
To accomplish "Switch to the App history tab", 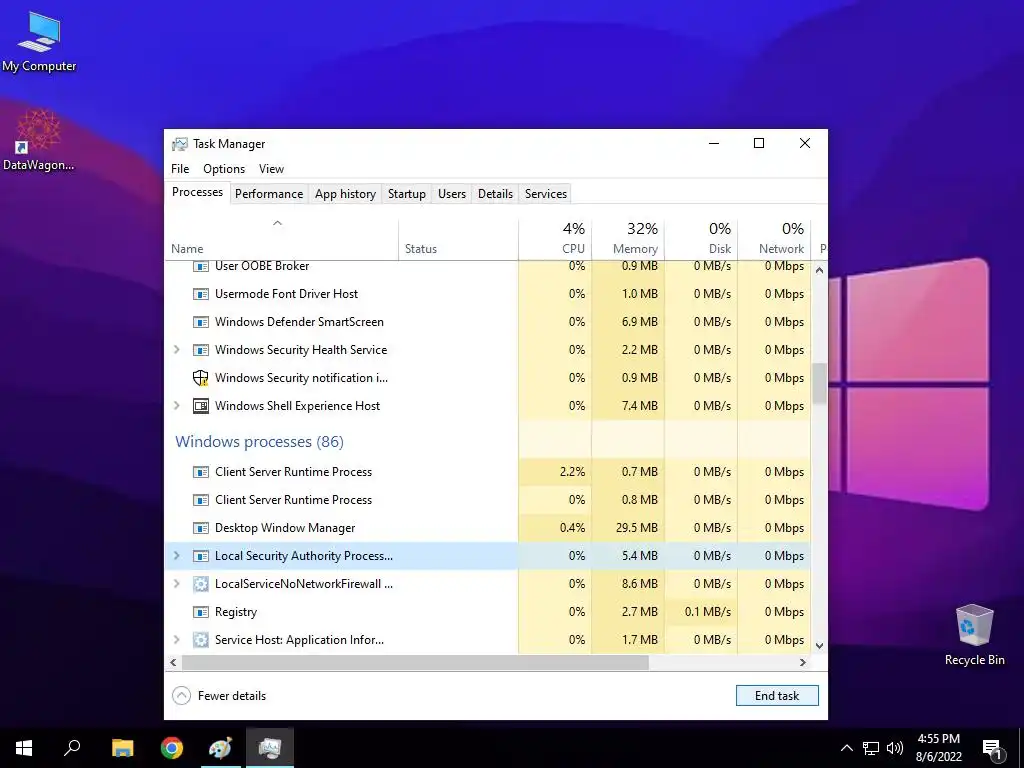I will (x=345, y=194).
